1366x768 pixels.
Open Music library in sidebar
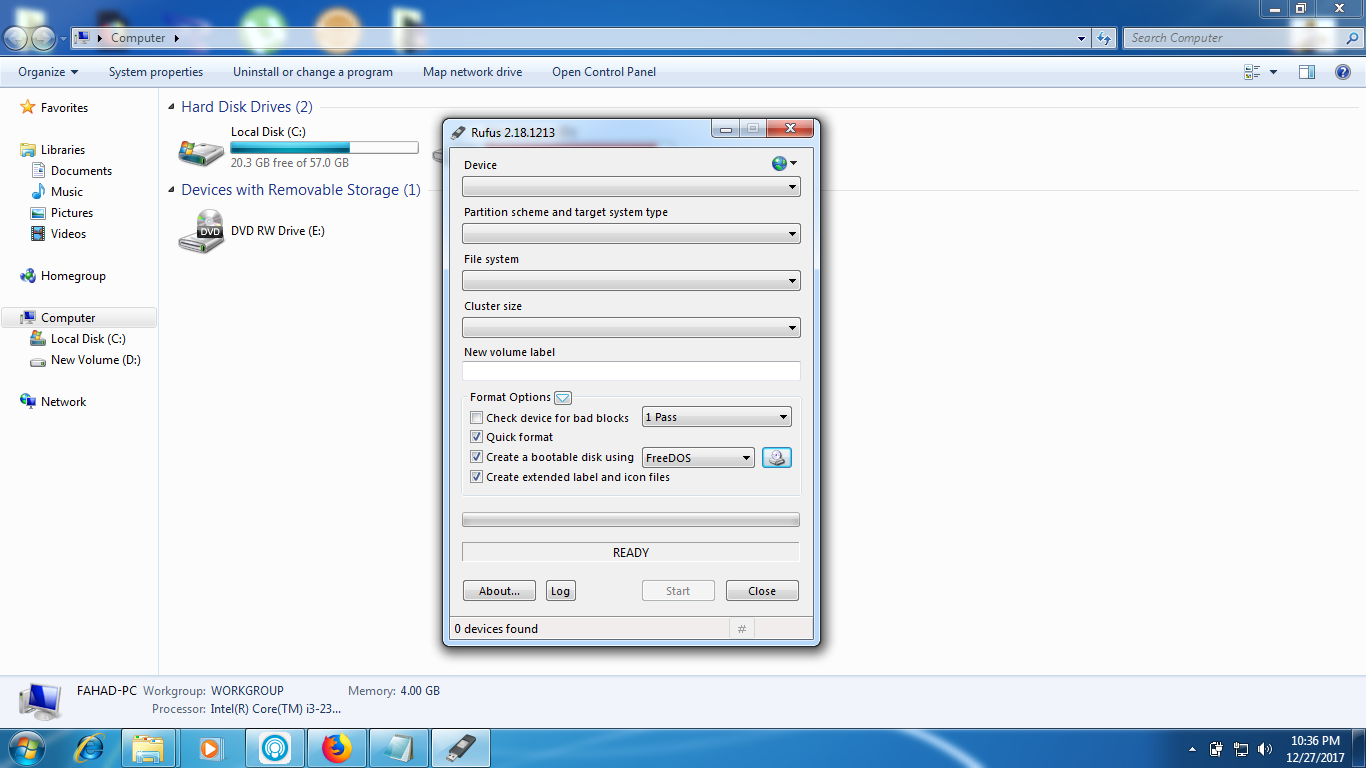point(67,192)
